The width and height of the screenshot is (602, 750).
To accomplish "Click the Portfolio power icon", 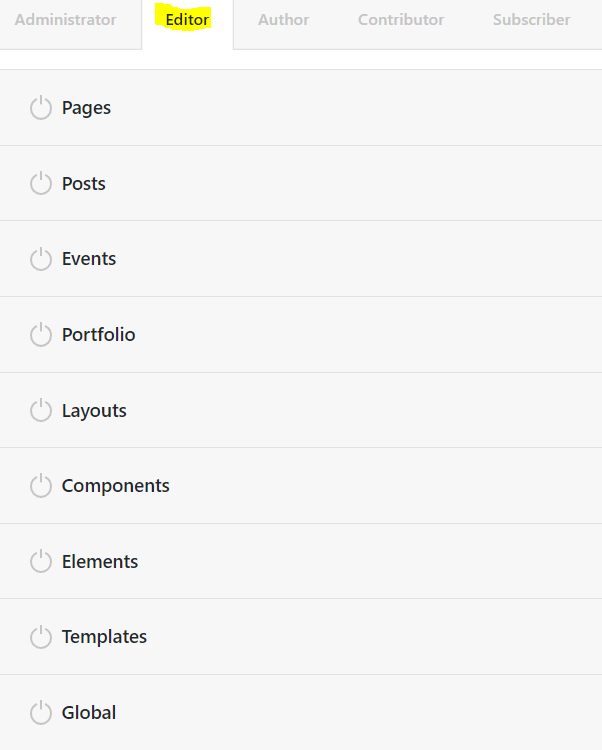I will (x=40, y=335).
